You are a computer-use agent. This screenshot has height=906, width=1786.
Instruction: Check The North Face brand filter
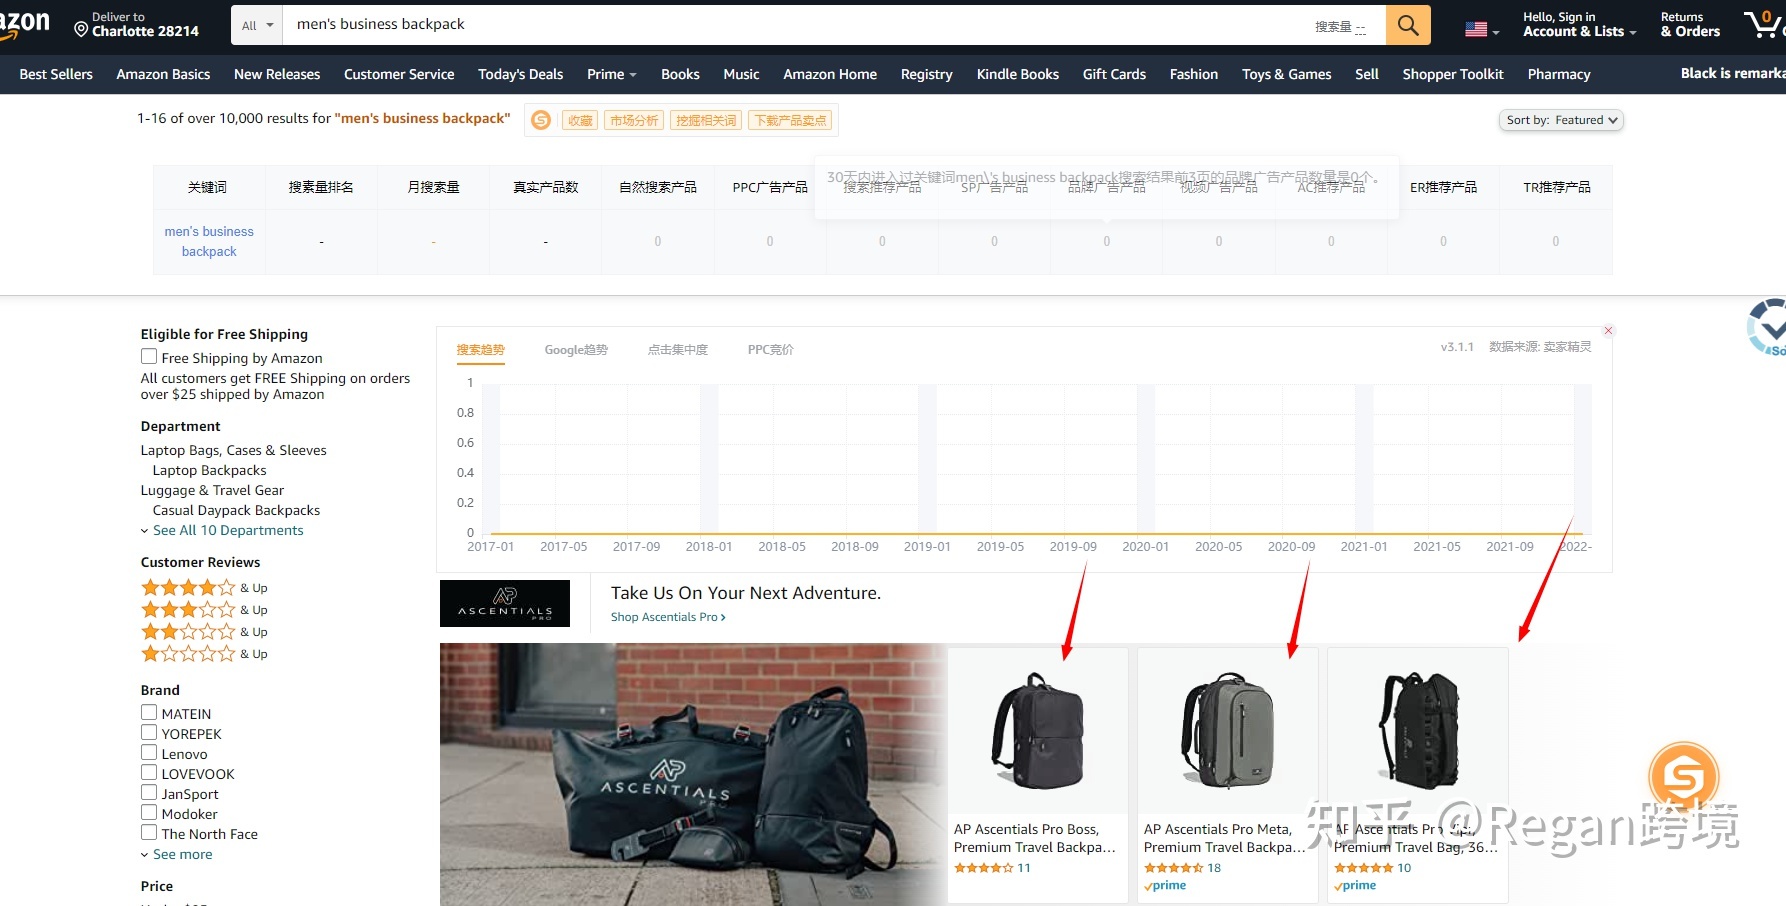[149, 832]
